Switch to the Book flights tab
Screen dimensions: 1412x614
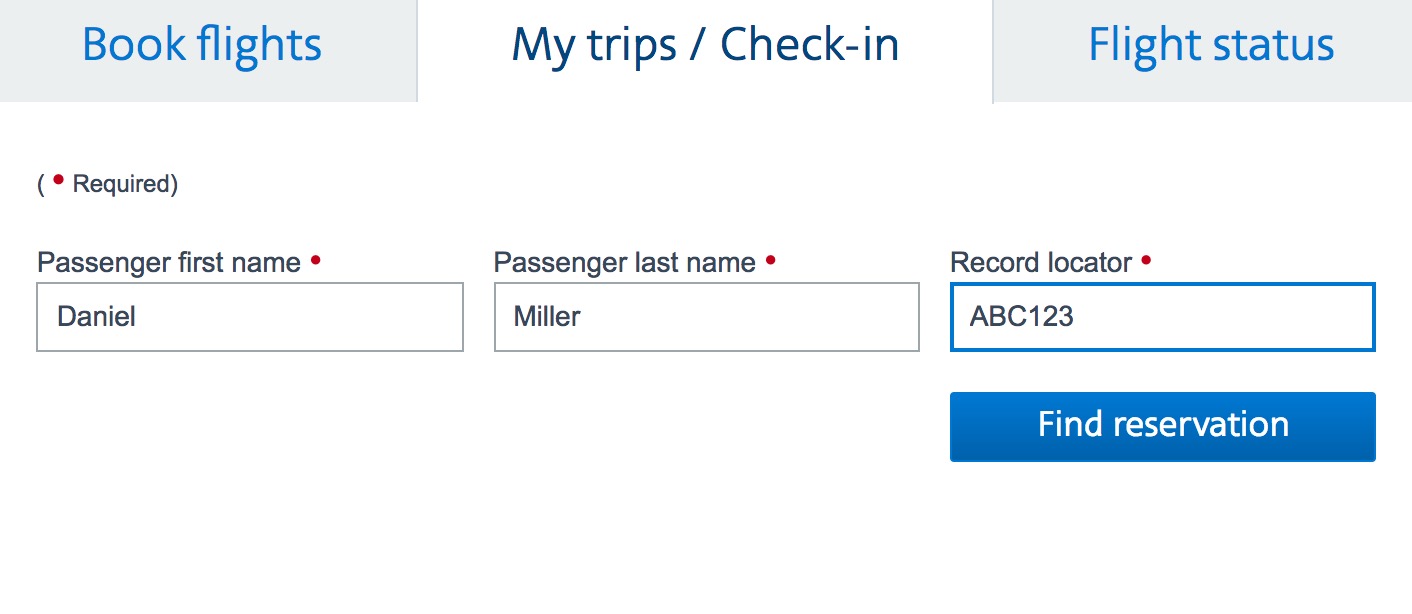click(202, 46)
